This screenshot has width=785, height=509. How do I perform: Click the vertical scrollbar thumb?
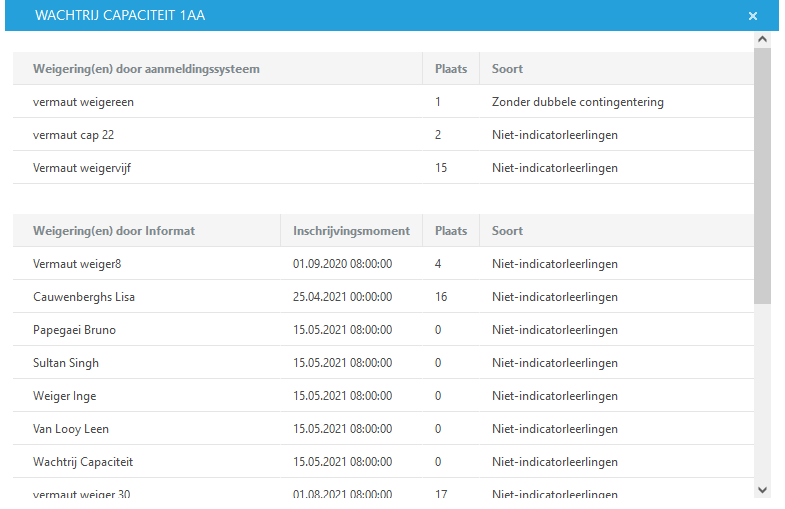(x=762, y=175)
